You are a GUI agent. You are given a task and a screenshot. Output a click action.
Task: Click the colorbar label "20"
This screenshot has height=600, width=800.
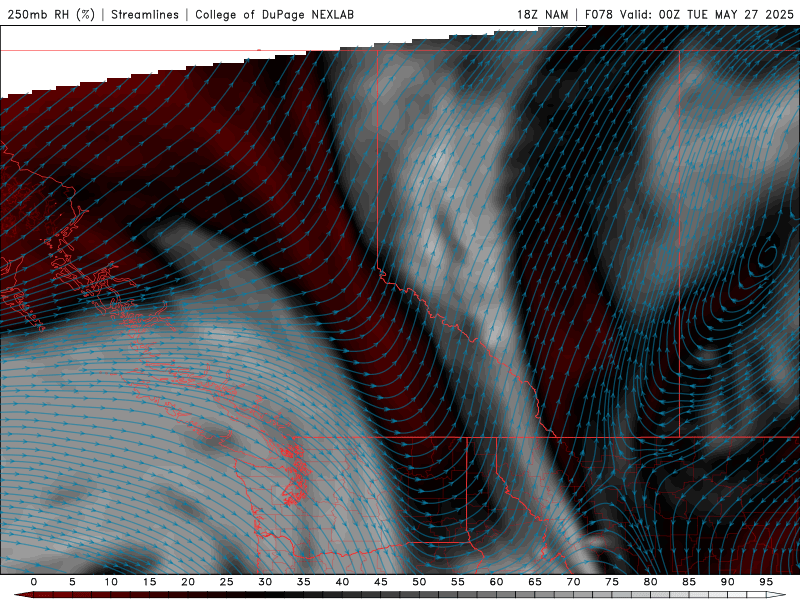point(188,582)
